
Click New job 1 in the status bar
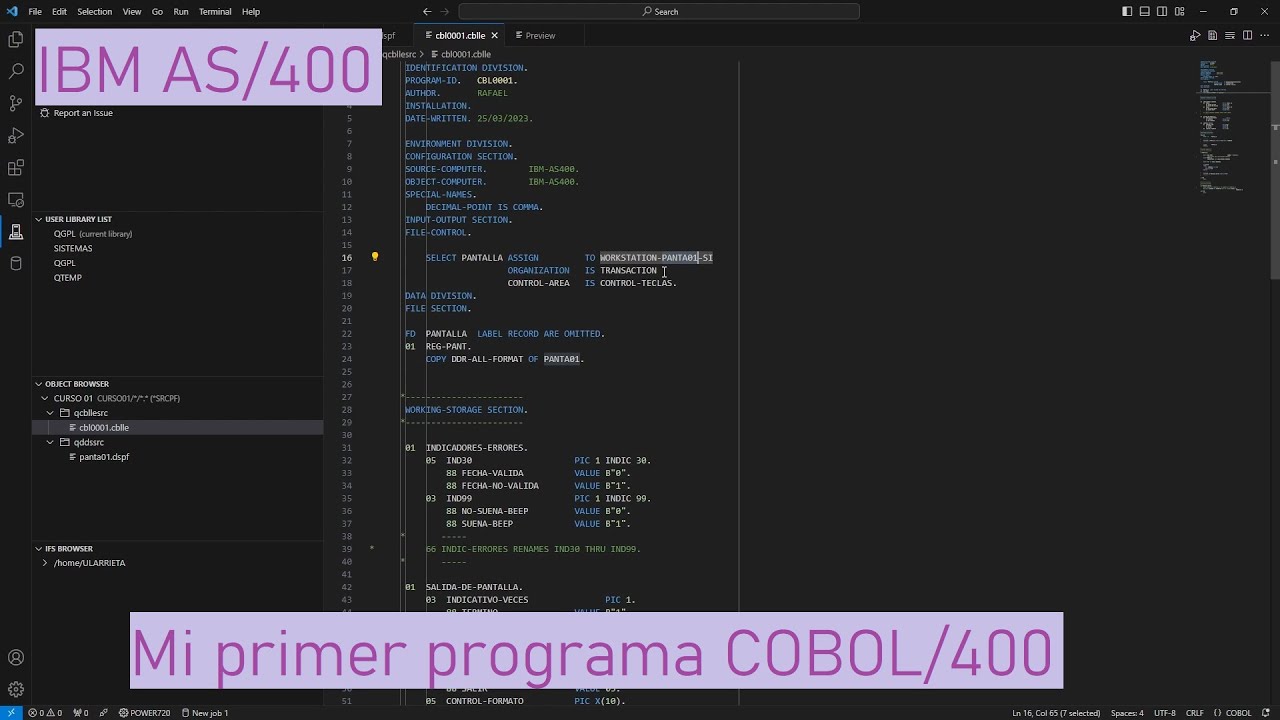click(204, 713)
